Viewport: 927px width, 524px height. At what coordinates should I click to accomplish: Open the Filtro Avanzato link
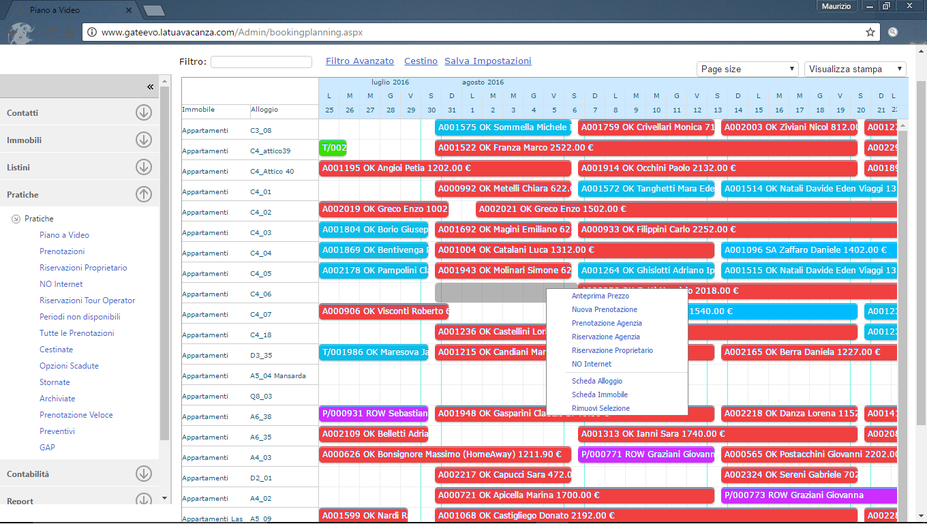[x=360, y=61]
